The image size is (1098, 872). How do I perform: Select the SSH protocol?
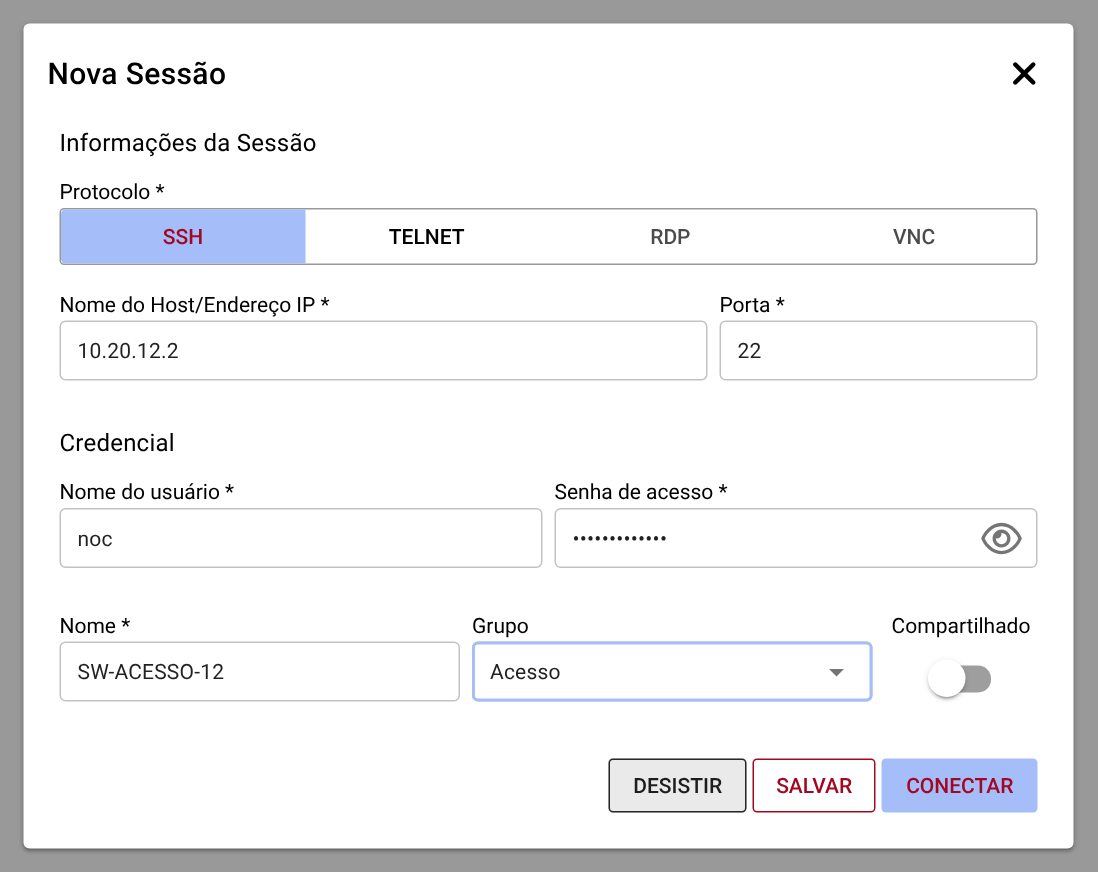[x=183, y=237]
